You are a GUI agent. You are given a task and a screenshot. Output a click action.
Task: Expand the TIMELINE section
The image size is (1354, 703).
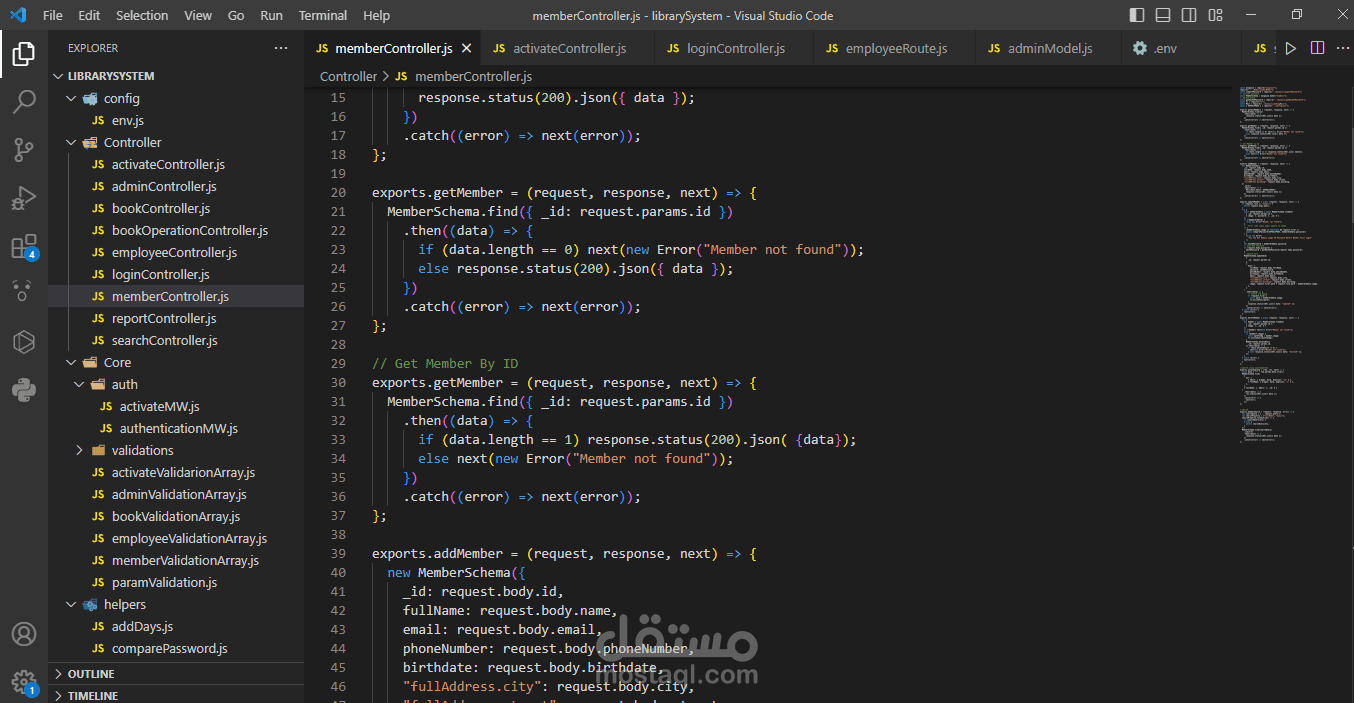176,695
